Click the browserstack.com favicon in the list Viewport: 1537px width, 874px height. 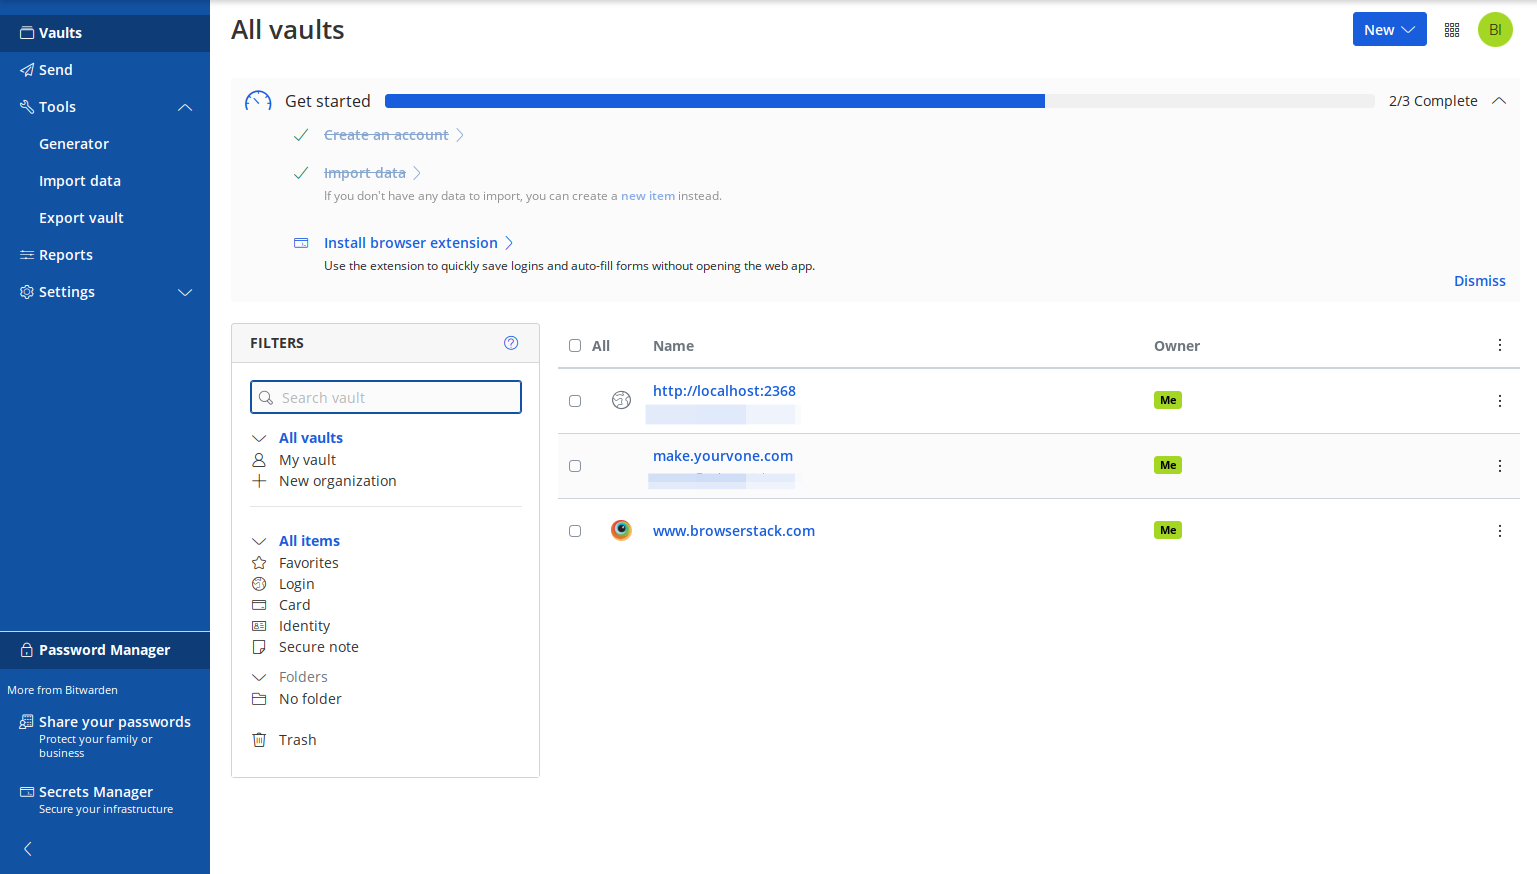621,530
